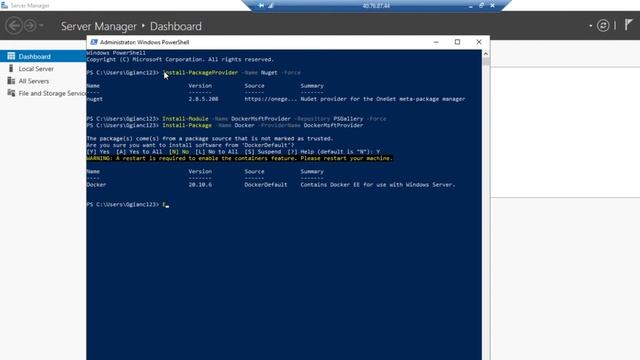Click the PowerShell vertical scrollbar thumb
640x360 pixels.
(x=486, y=61)
